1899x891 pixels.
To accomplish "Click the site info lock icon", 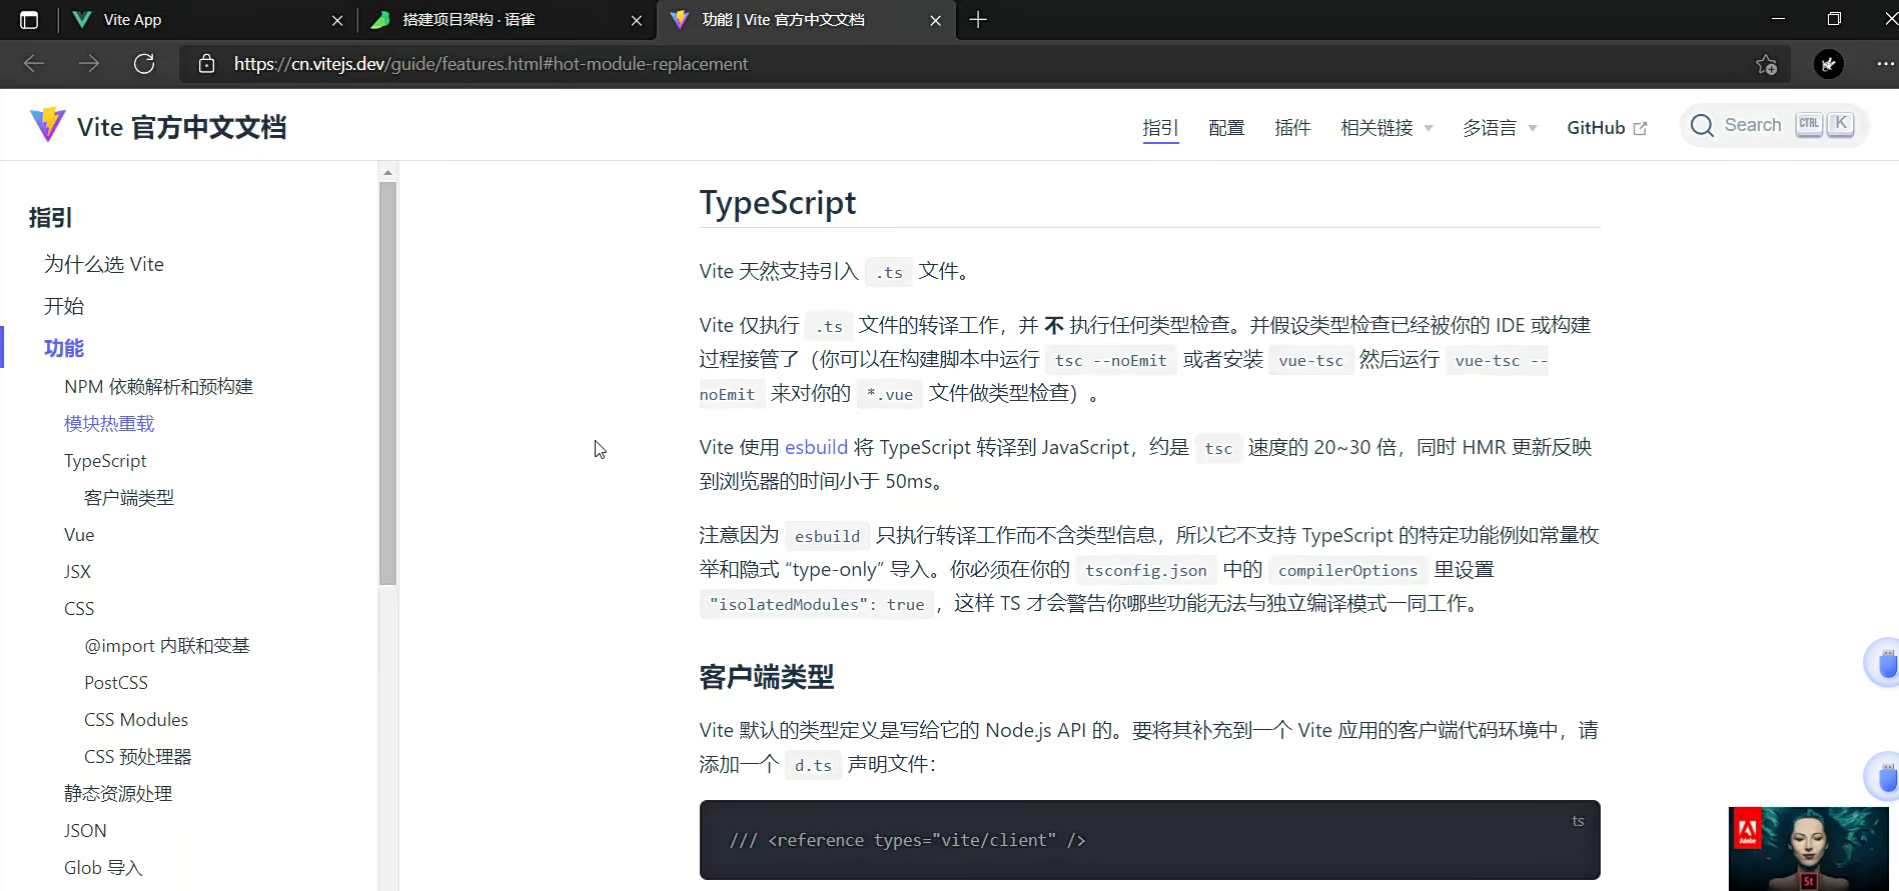I will [207, 64].
